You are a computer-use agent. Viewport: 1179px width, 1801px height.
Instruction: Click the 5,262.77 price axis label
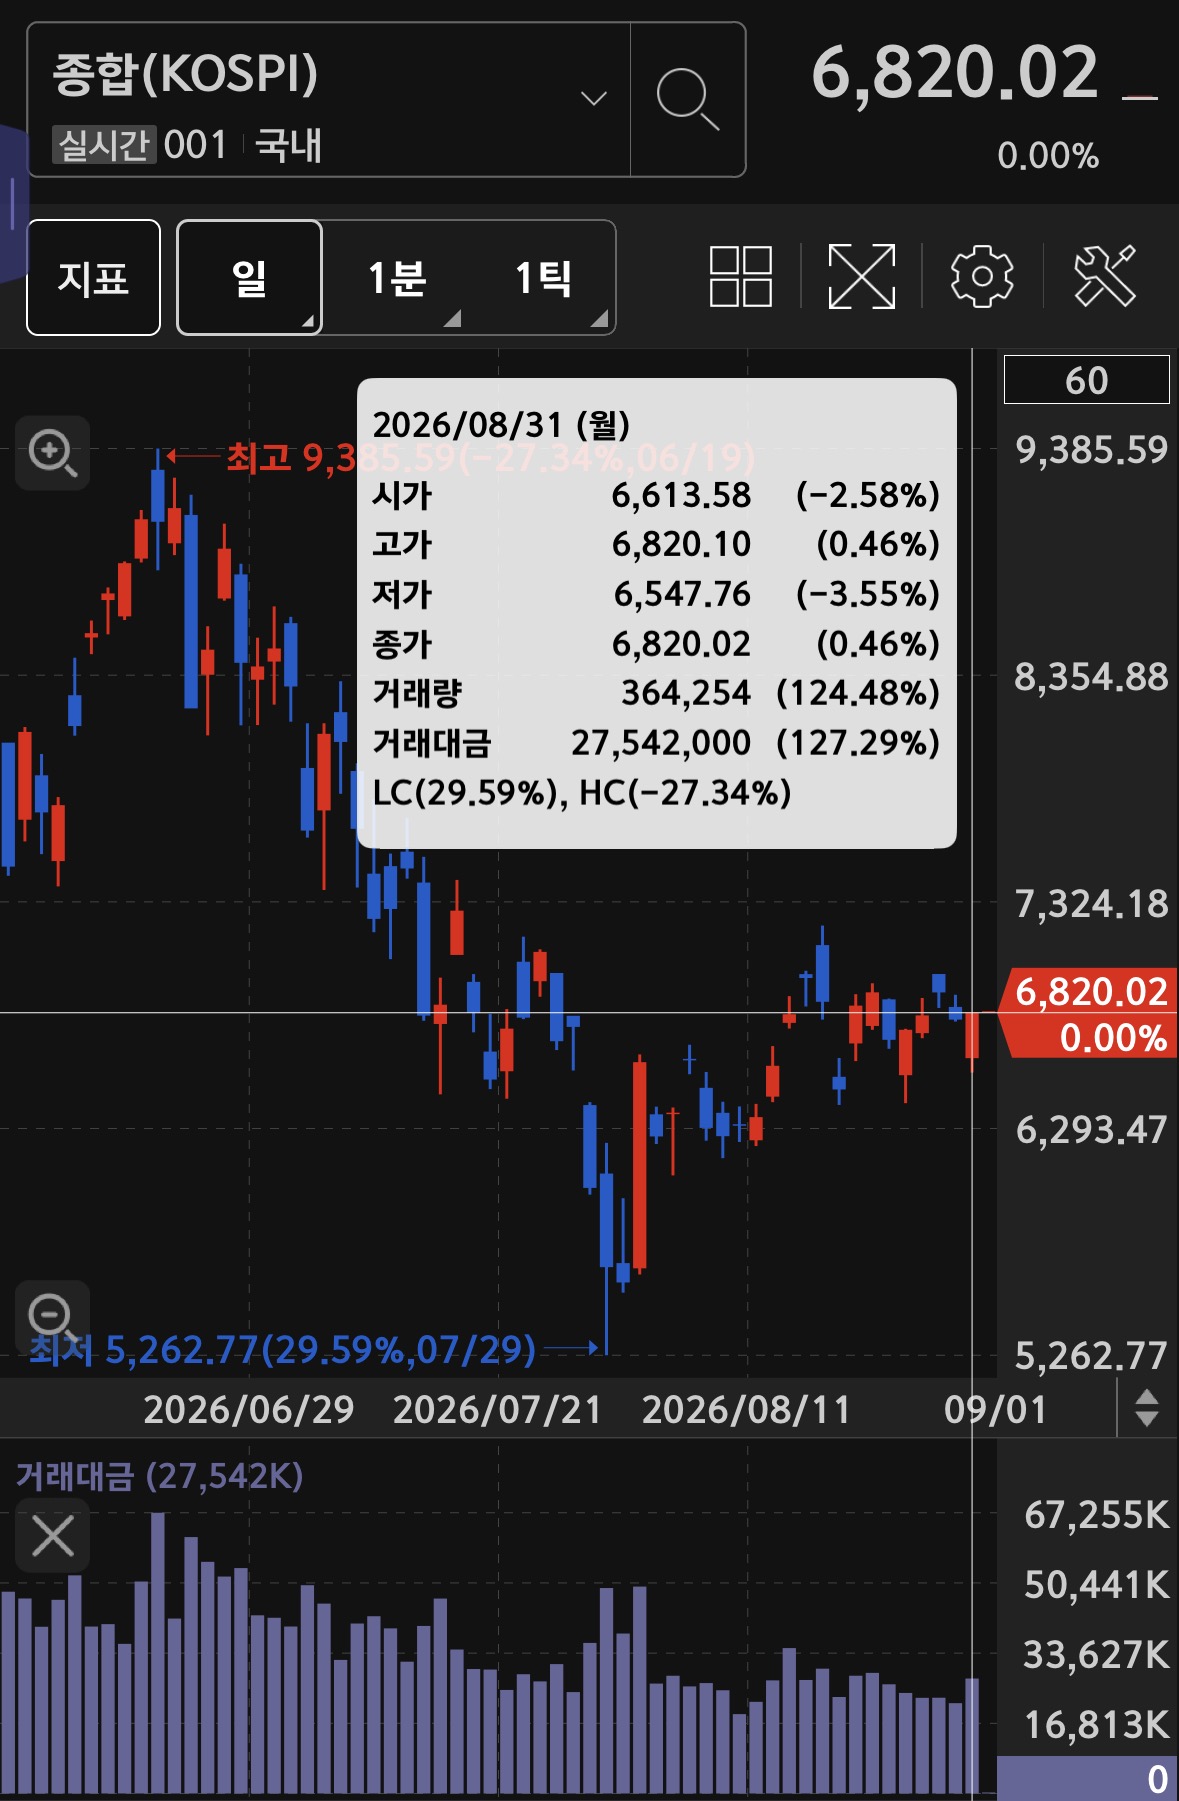pos(1091,1356)
